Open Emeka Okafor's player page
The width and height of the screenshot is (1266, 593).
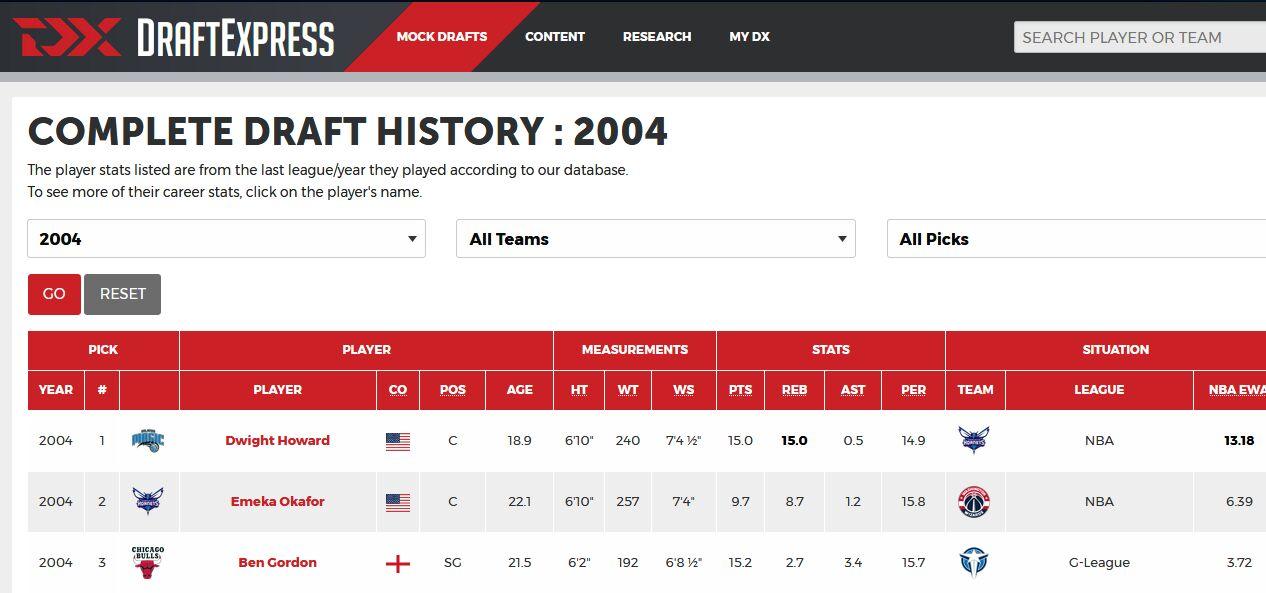click(277, 502)
